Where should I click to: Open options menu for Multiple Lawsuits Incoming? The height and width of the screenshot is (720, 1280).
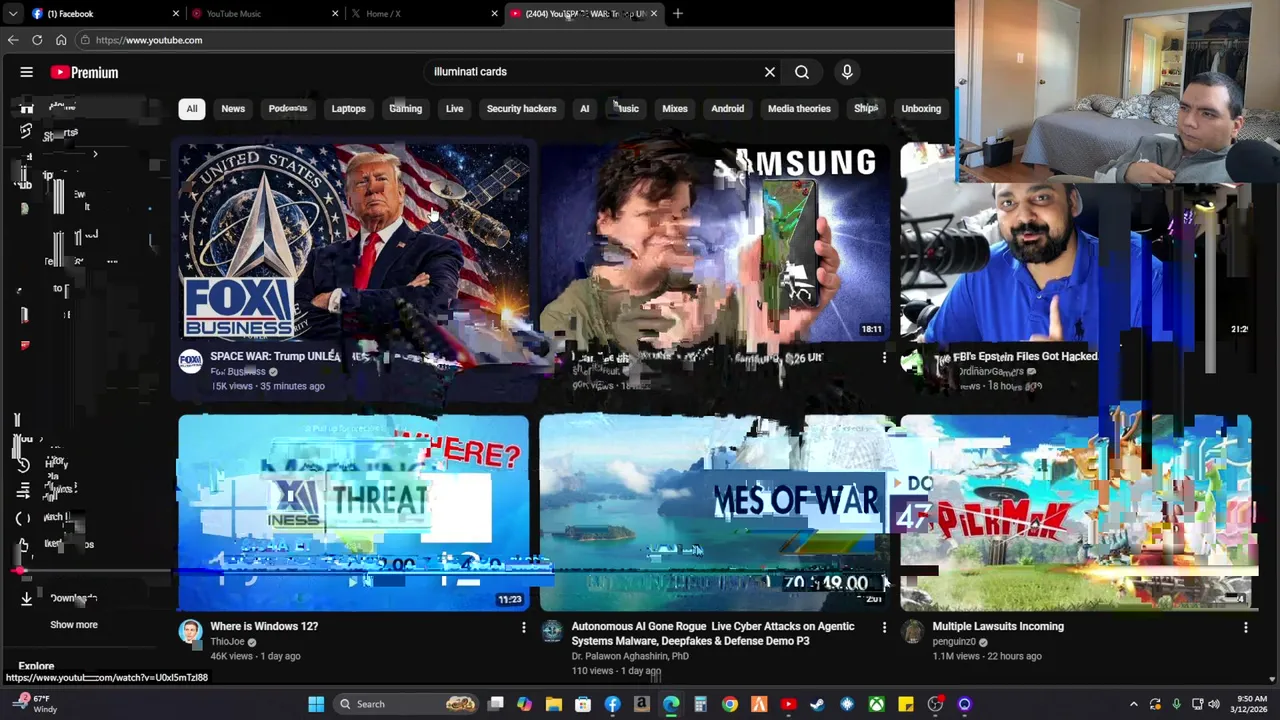[x=1245, y=627]
